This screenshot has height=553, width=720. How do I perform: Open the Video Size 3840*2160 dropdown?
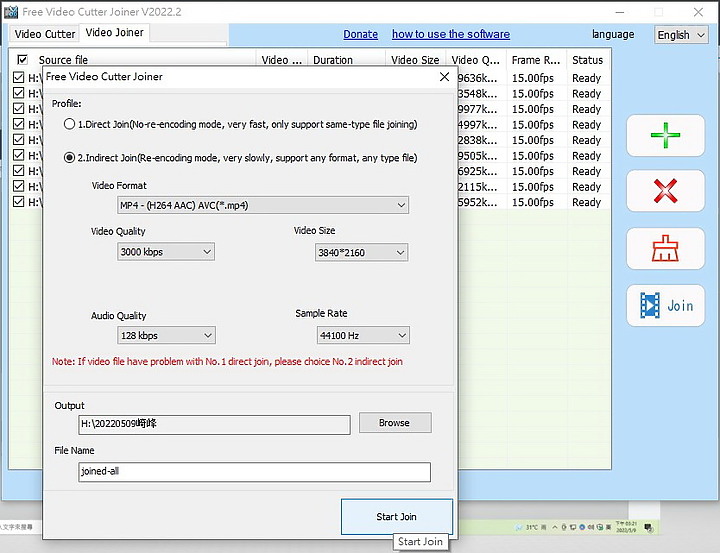coord(361,253)
